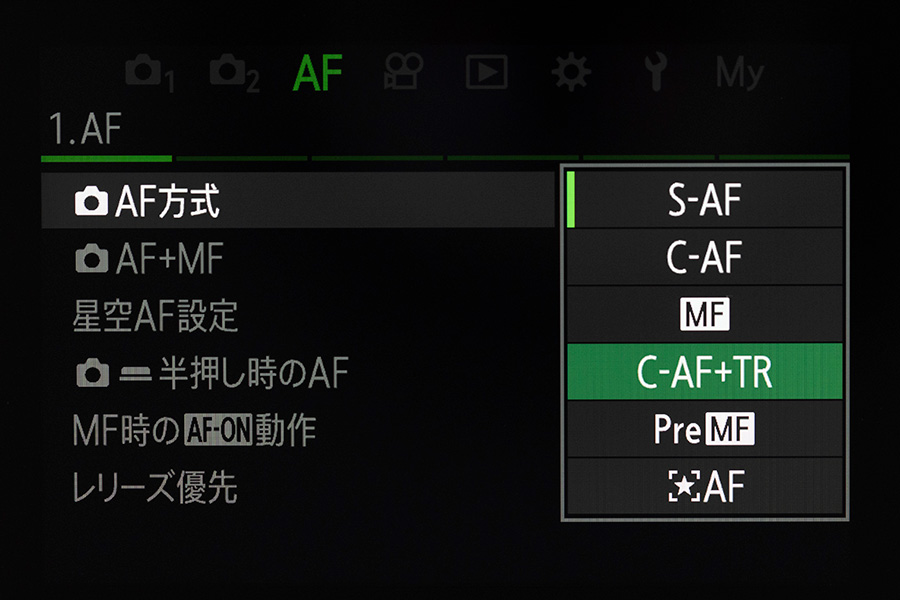Viewport: 900px width, 600px height.
Task: Open the My menu tab
Action: tap(739, 73)
